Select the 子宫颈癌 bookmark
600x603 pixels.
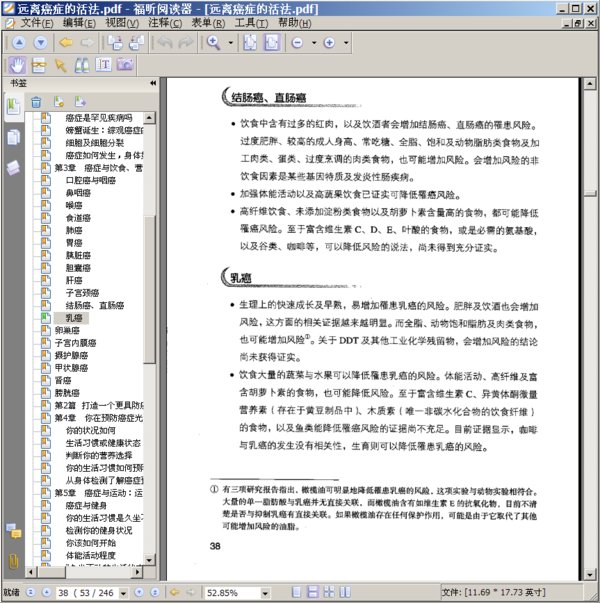(x=82, y=293)
